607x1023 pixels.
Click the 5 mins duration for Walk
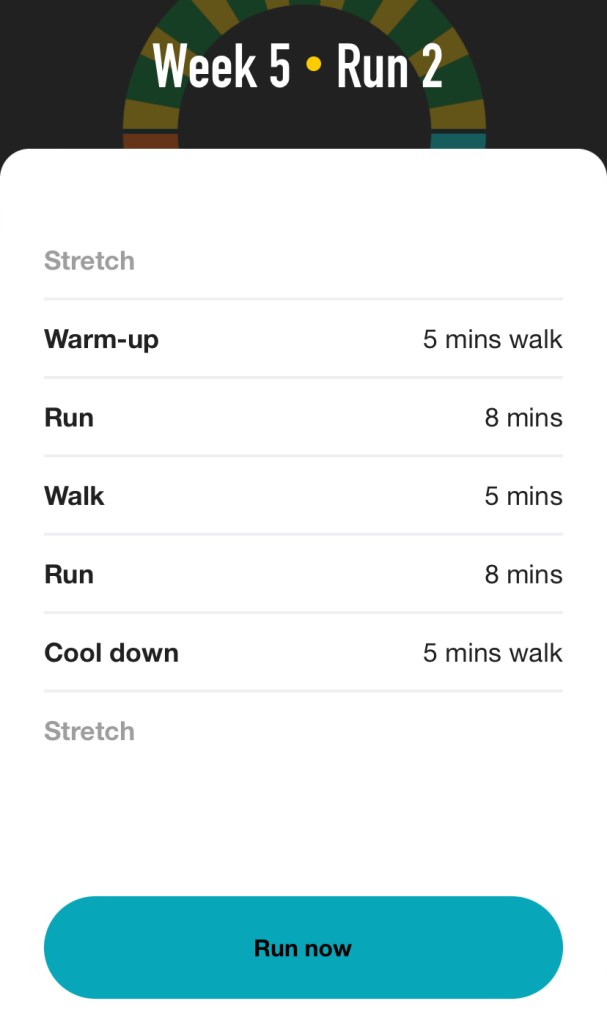click(x=523, y=496)
